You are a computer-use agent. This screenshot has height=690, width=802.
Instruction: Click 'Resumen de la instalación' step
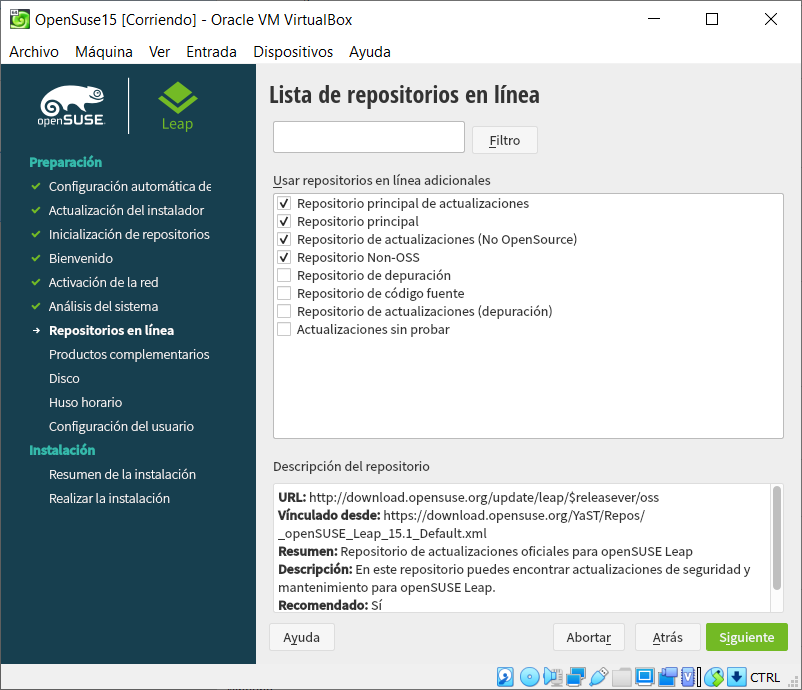click(x=122, y=475)
